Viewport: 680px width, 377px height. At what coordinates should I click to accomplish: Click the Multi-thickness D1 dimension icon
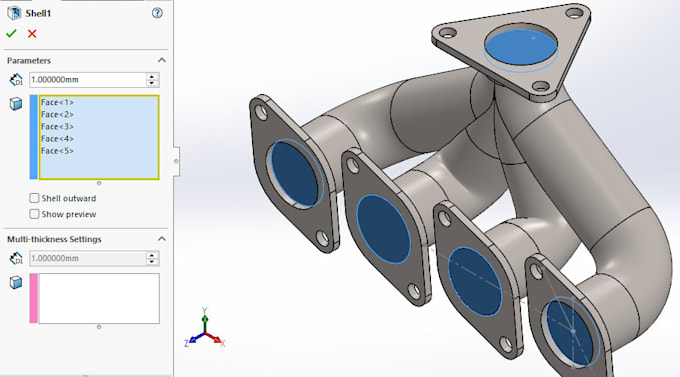tap(16, 258)
